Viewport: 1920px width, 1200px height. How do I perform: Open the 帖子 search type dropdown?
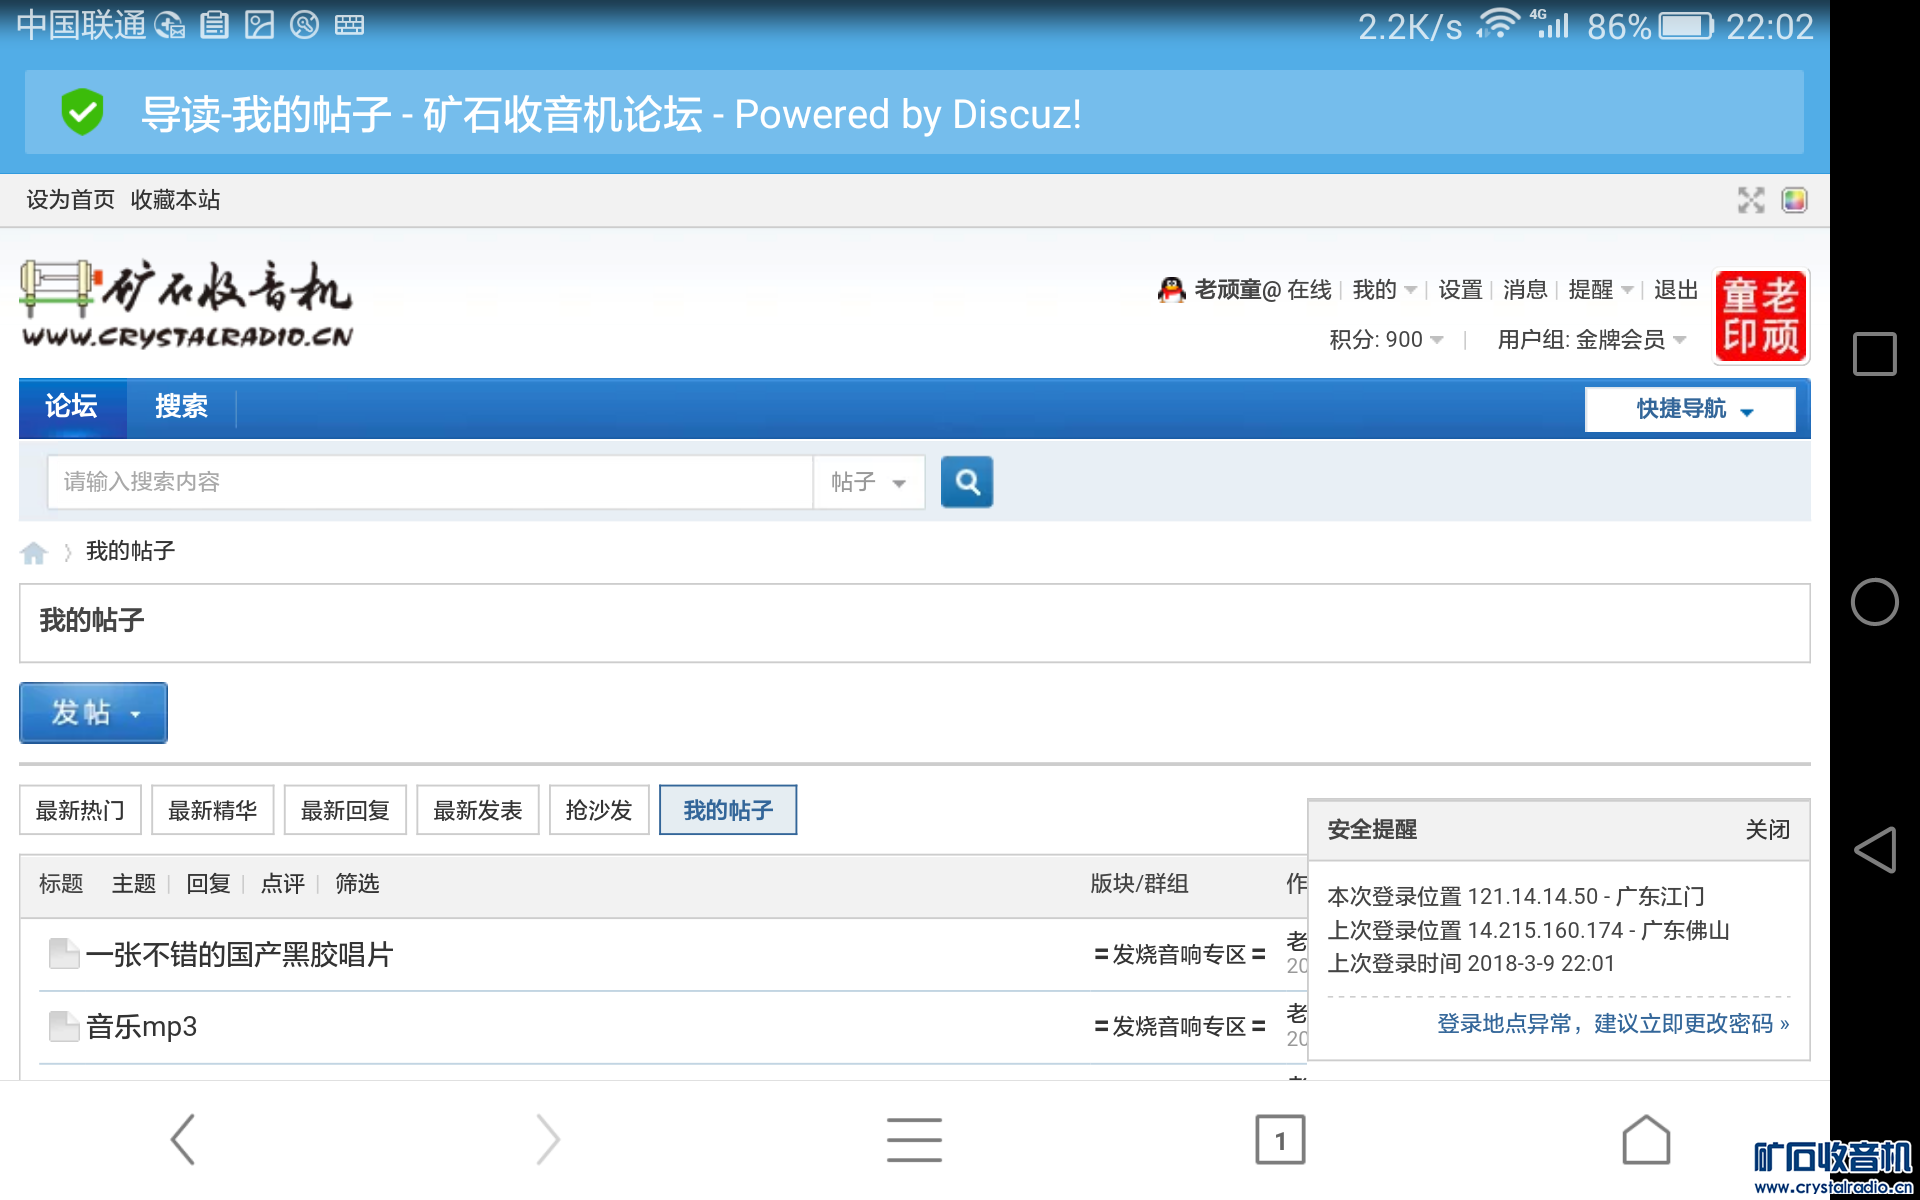pyautogui.click(x=868, y=483)
